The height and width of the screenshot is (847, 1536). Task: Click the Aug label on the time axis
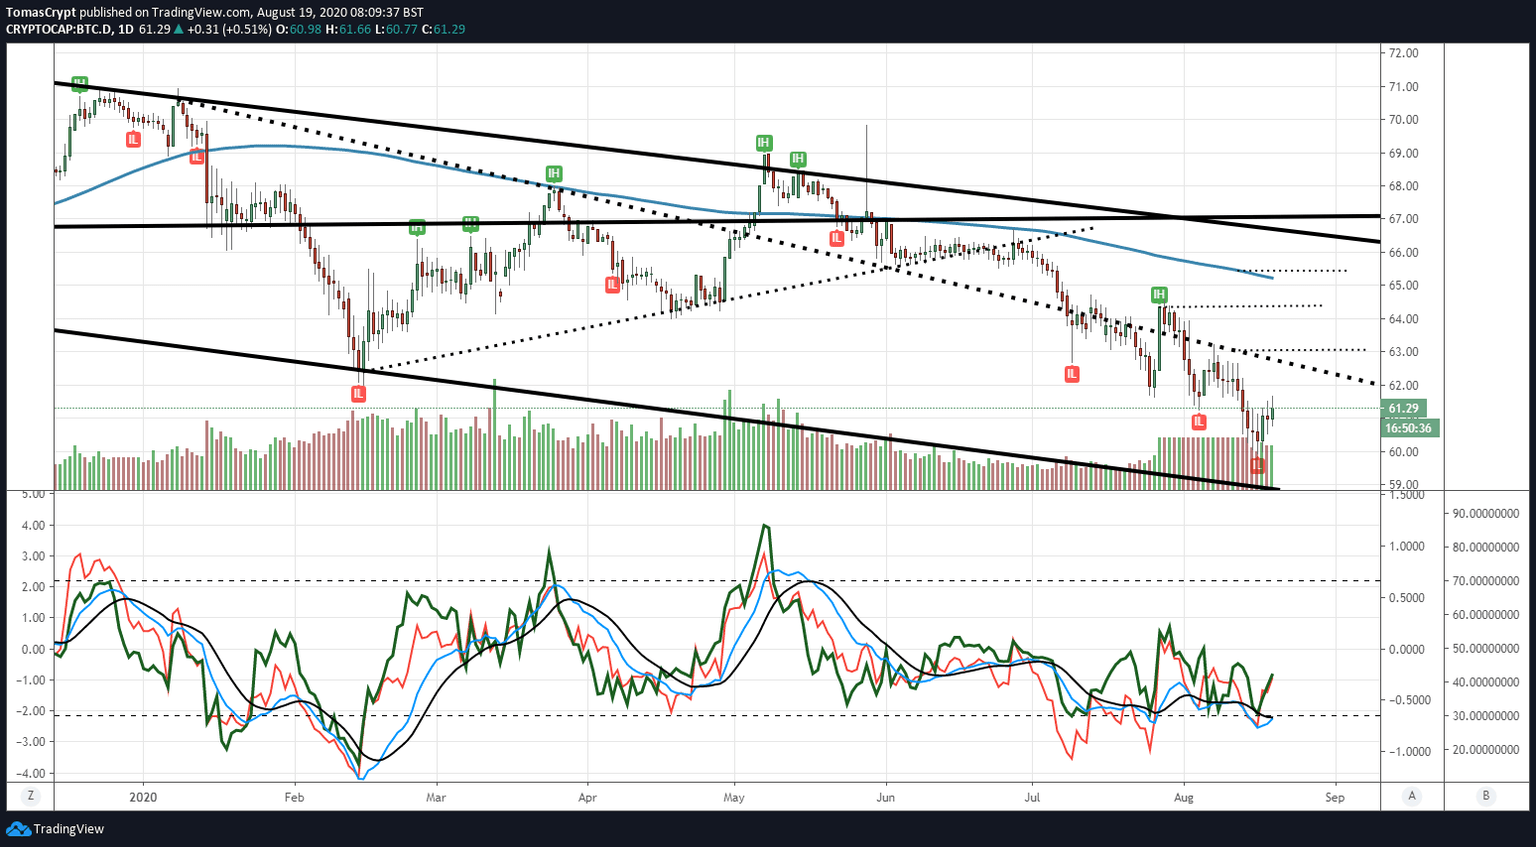(x=1184, y=798)
